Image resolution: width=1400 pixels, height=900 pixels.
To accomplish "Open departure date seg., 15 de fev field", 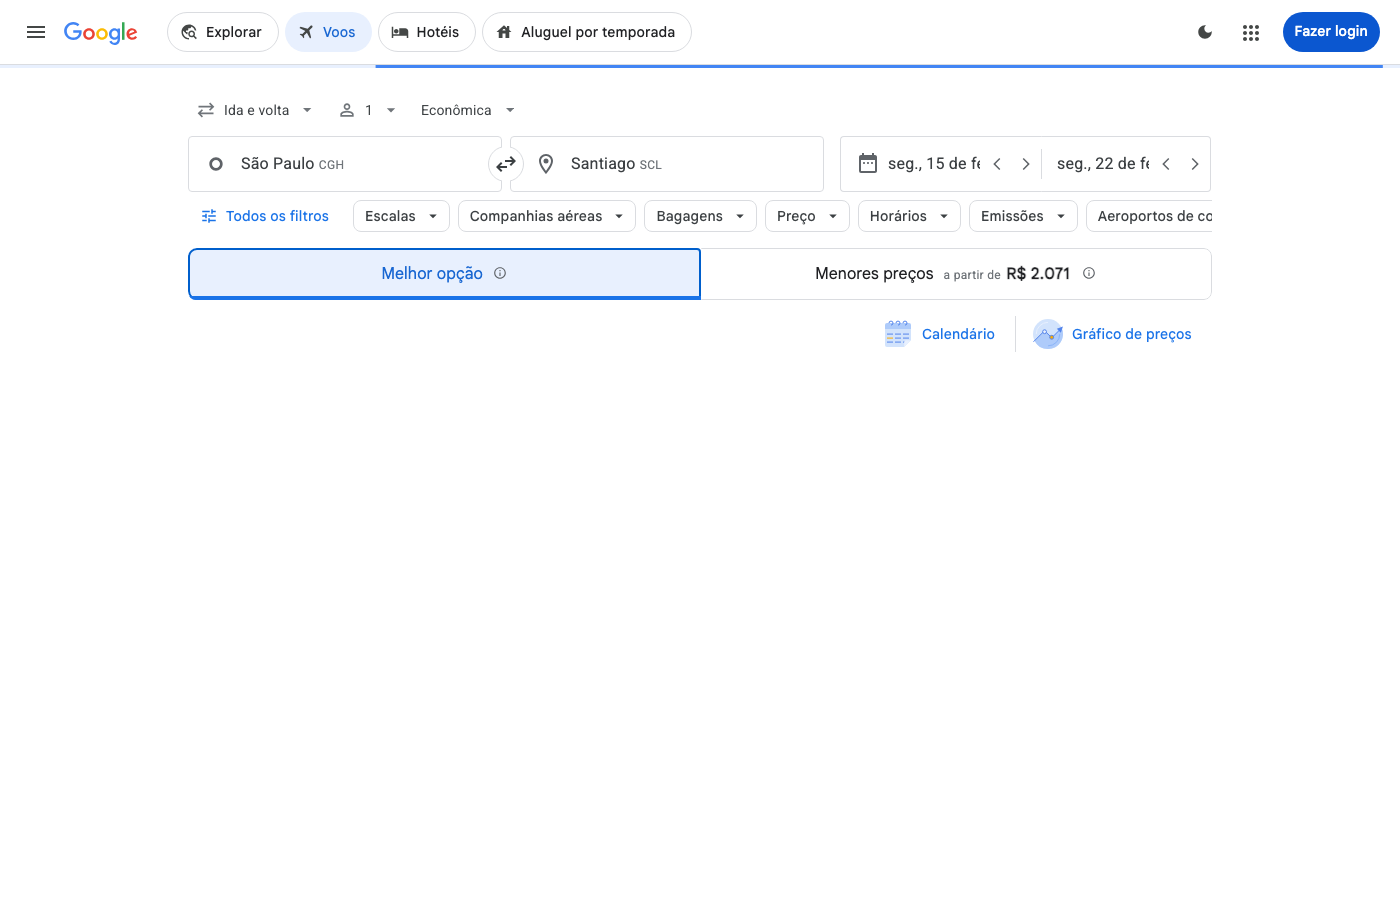I will (x=933, y=164).
